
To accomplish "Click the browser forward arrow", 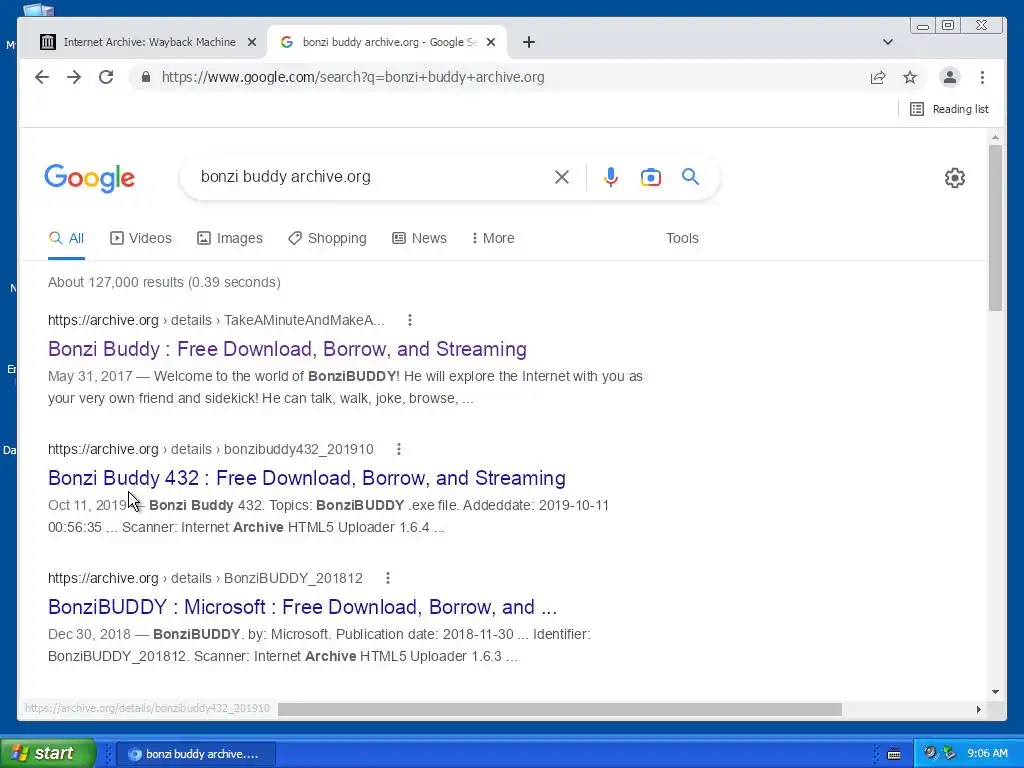I will click(74, 77).
